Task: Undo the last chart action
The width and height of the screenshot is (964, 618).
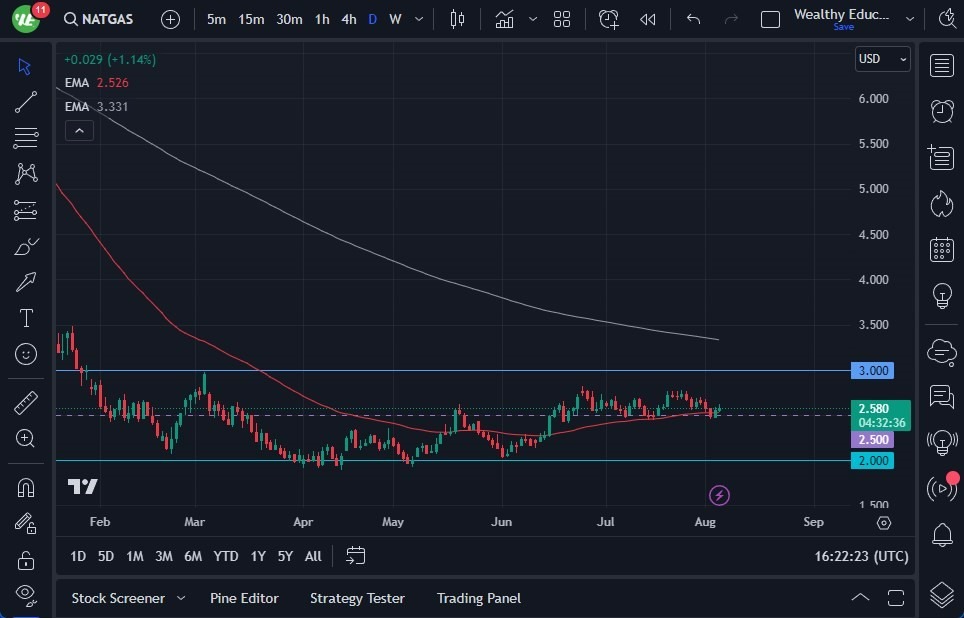Action: [x=693, y=19]
